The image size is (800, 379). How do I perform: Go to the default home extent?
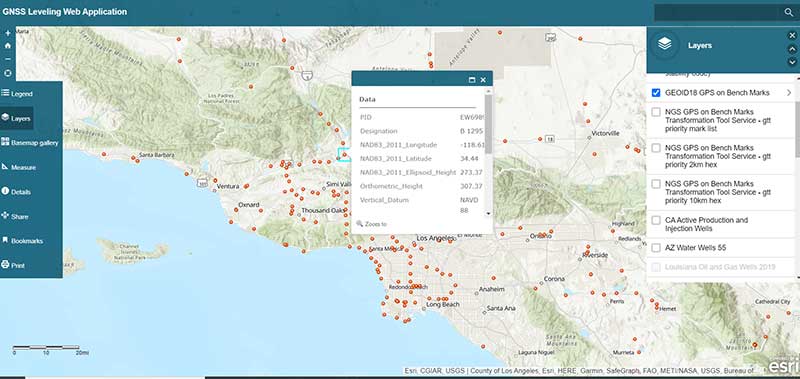coord(8,46)
